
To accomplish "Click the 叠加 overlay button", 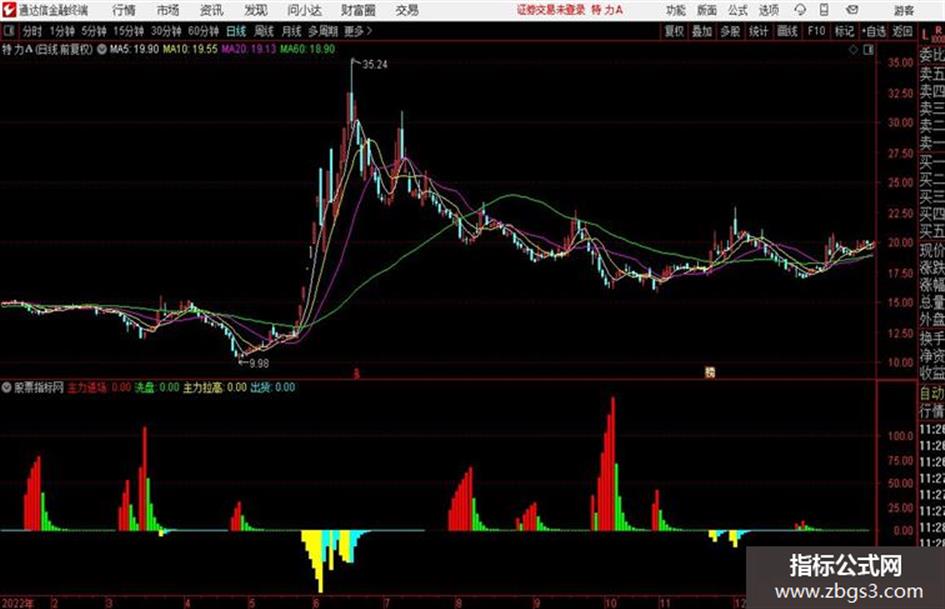I will tap(702, 31).
